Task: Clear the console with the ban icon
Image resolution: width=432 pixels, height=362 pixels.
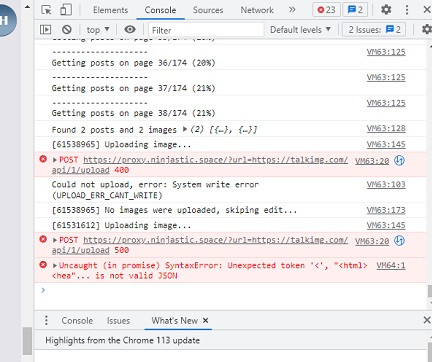Action: coord(67,30)
